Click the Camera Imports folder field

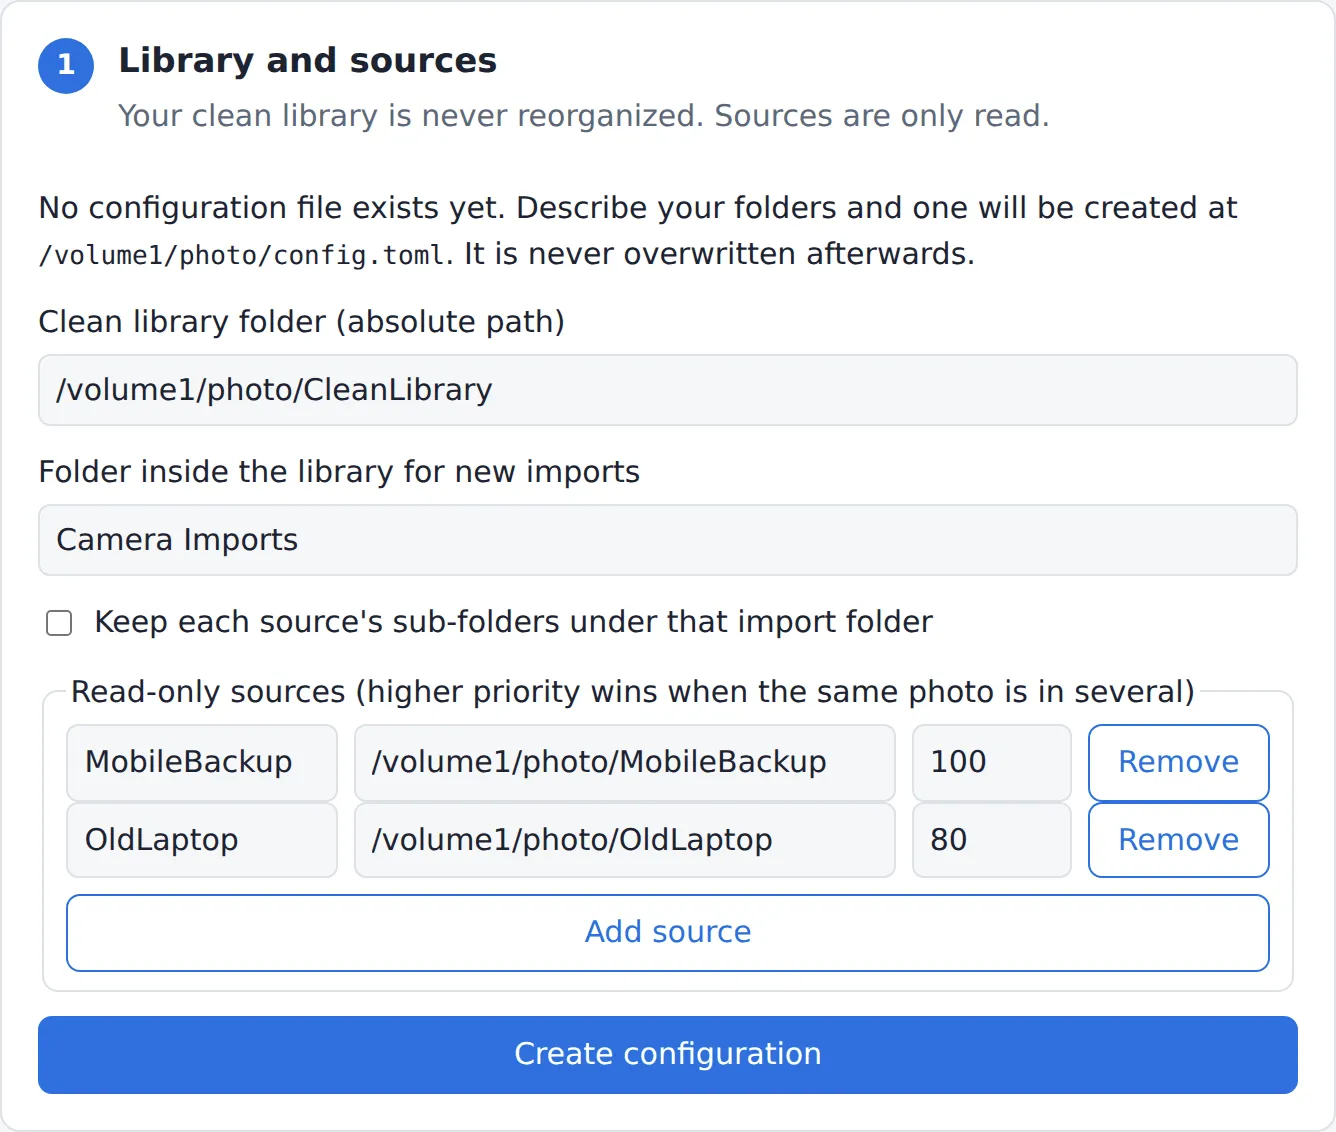click(x=668, y=540)
